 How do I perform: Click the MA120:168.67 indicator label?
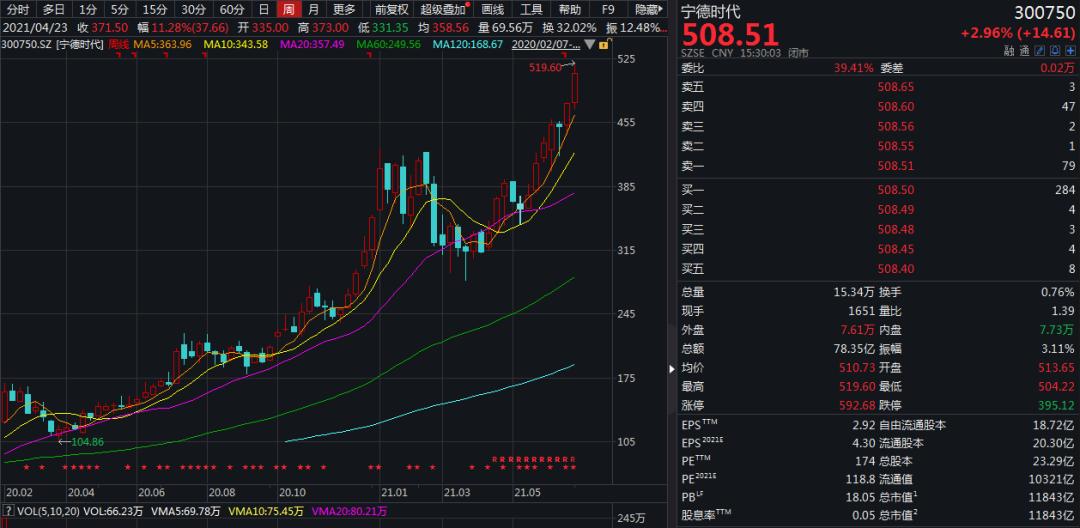468,44
